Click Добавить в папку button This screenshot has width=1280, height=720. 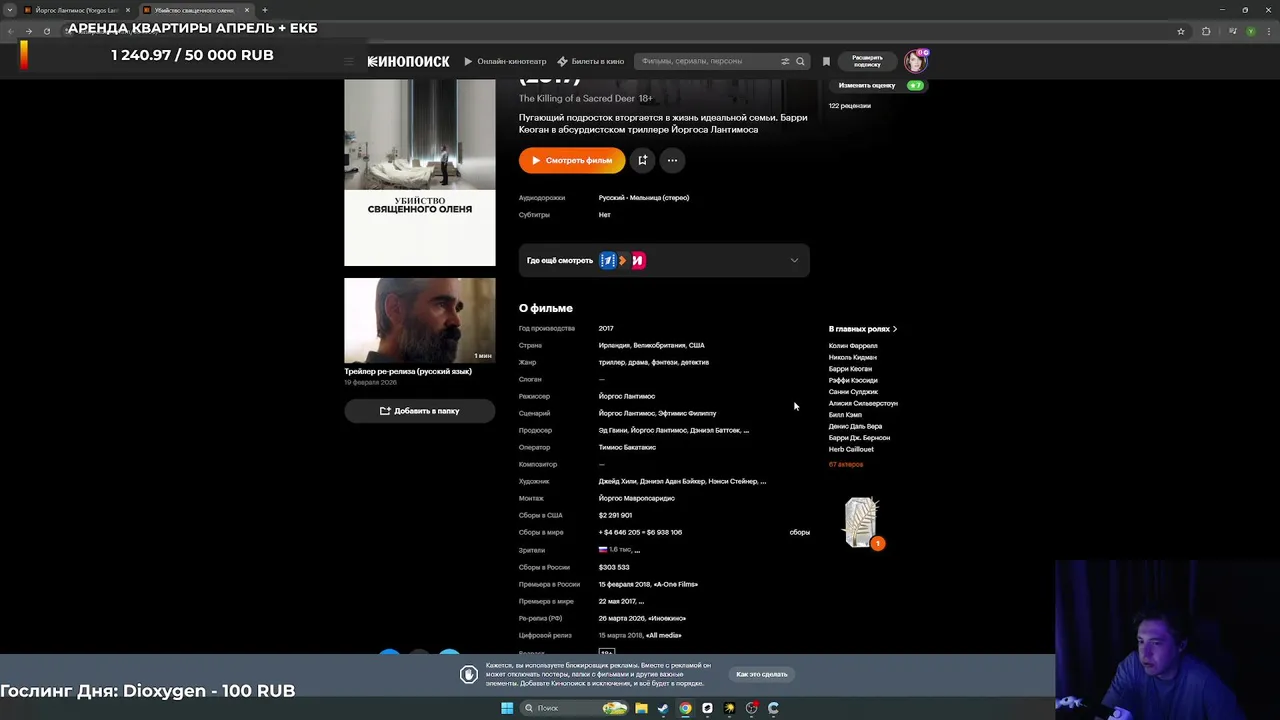point(419,411)
